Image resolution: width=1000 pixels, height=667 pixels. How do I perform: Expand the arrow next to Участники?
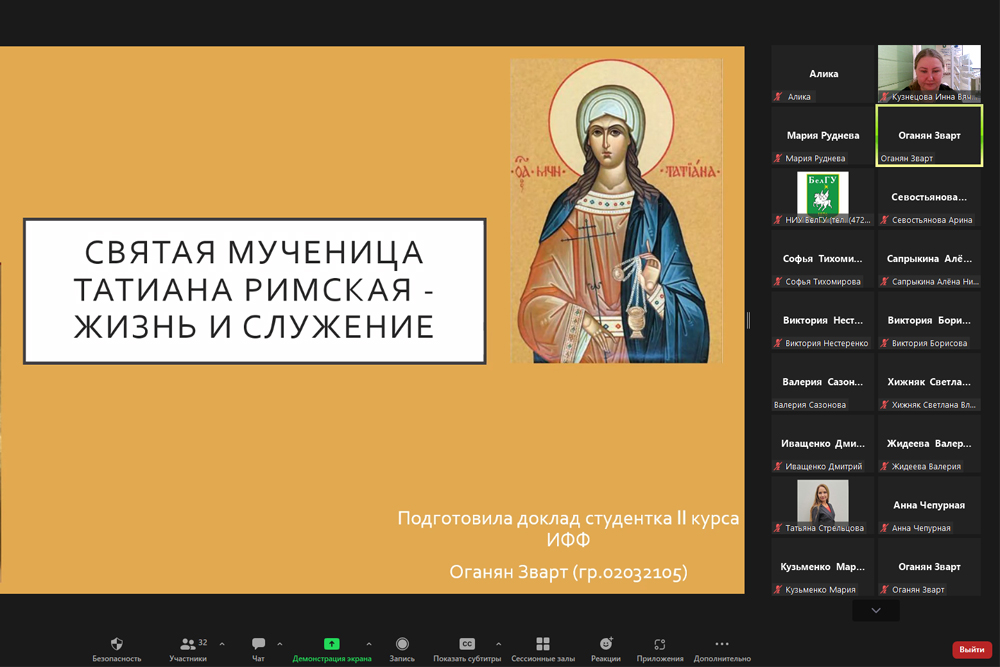click(x=222, y=644)
